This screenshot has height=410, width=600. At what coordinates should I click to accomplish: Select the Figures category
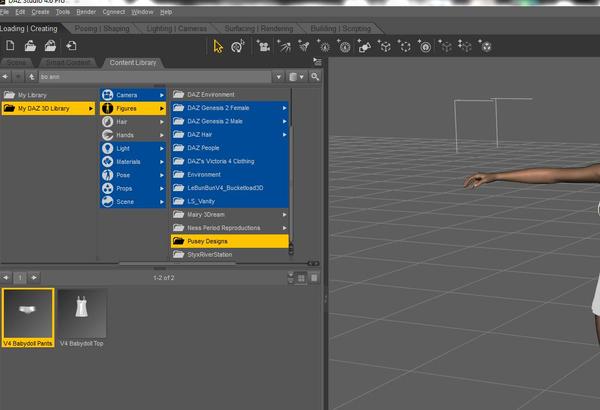tap(133, 108)
